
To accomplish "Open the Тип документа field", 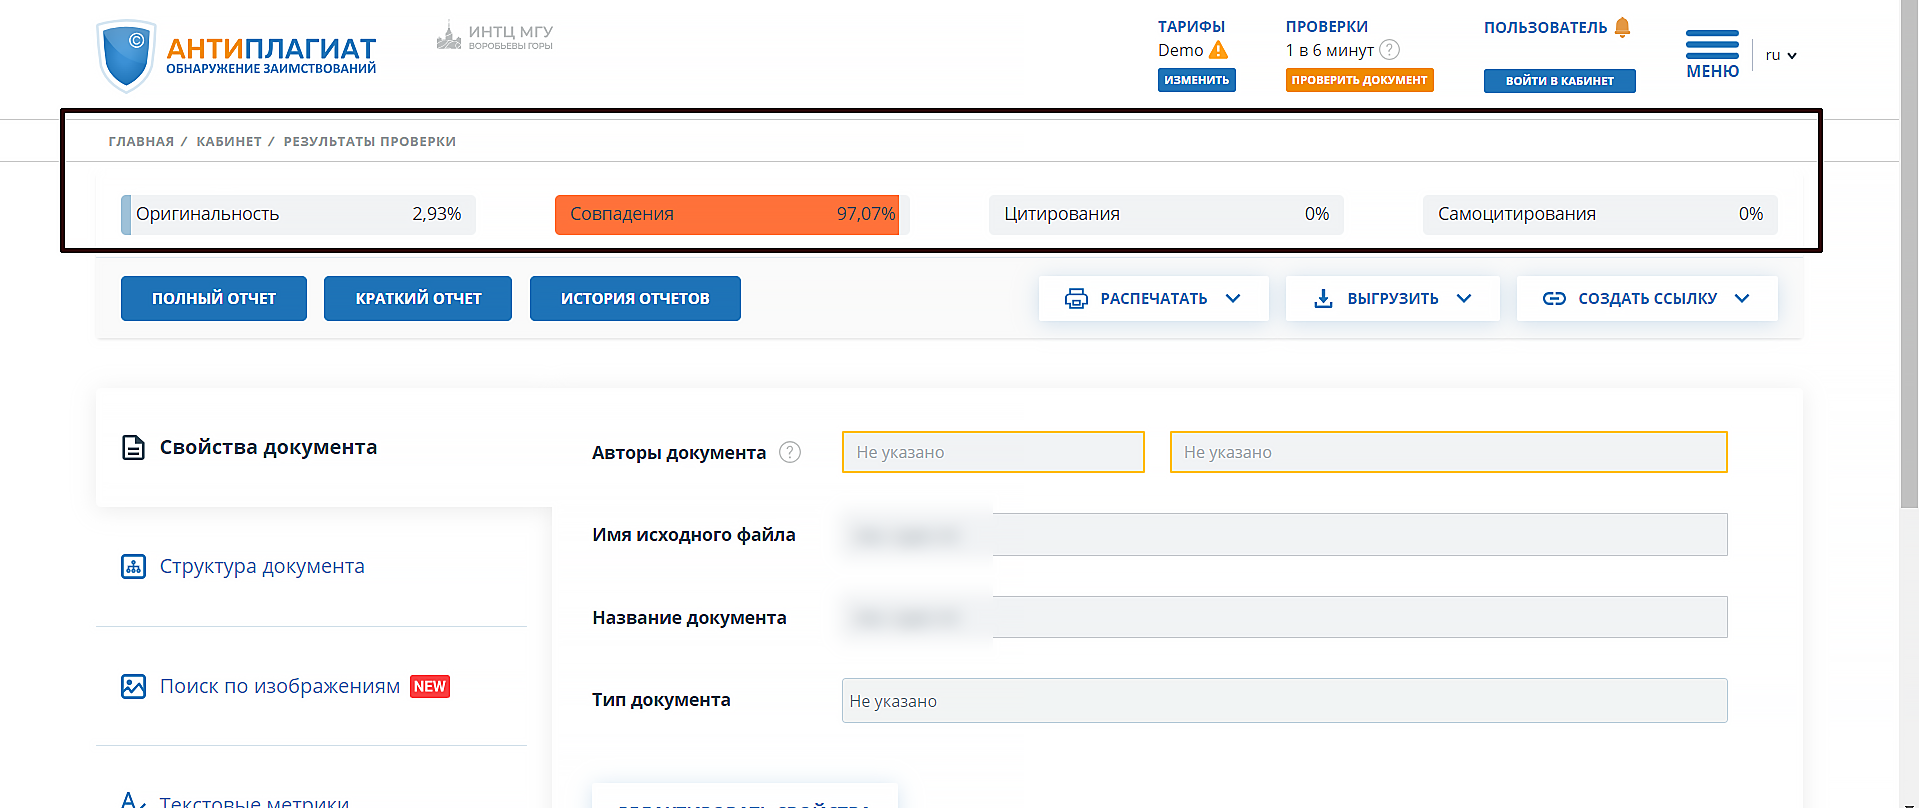I will 1284,700.
